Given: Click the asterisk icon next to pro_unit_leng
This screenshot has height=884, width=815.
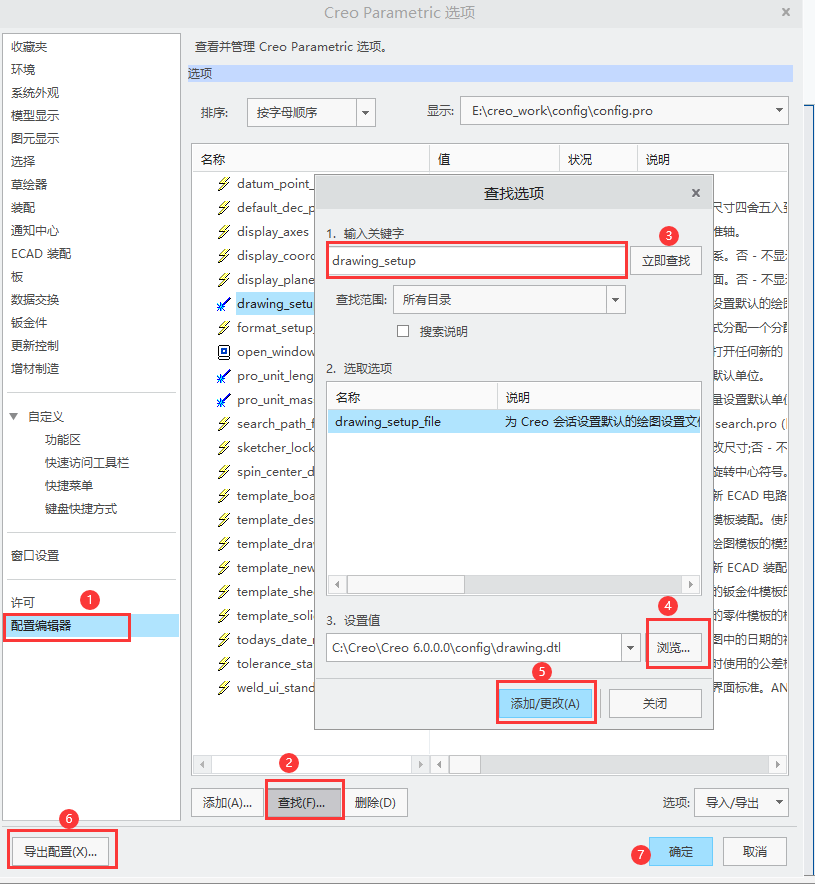Looking at the screenshot, I should pyautogui.click(x=224, y=375).
